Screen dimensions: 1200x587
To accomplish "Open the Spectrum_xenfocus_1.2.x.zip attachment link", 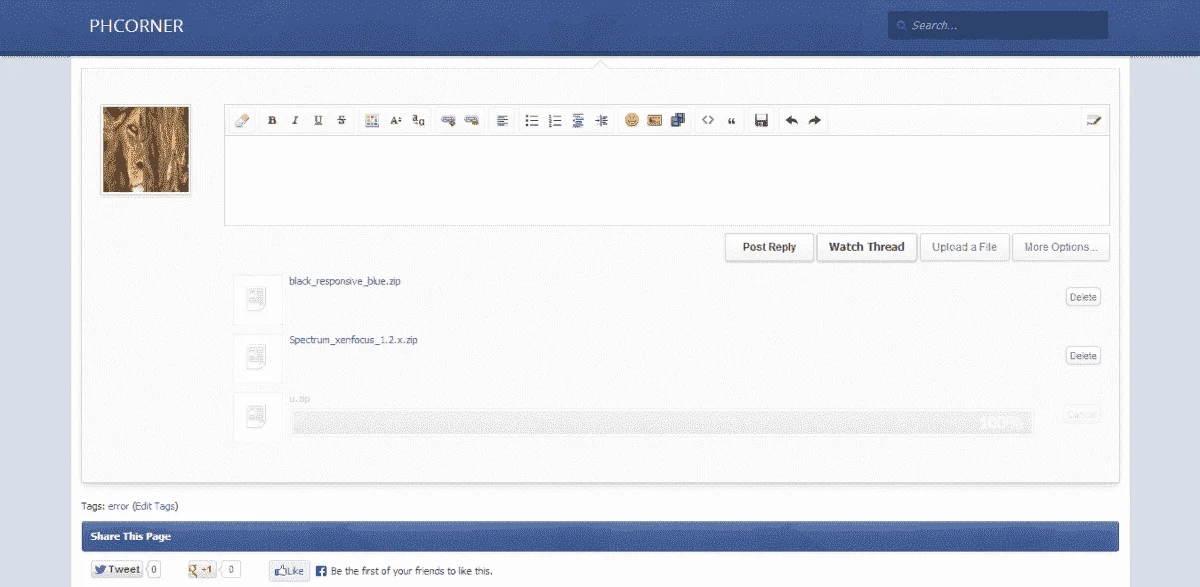I will tap(353, 340).
